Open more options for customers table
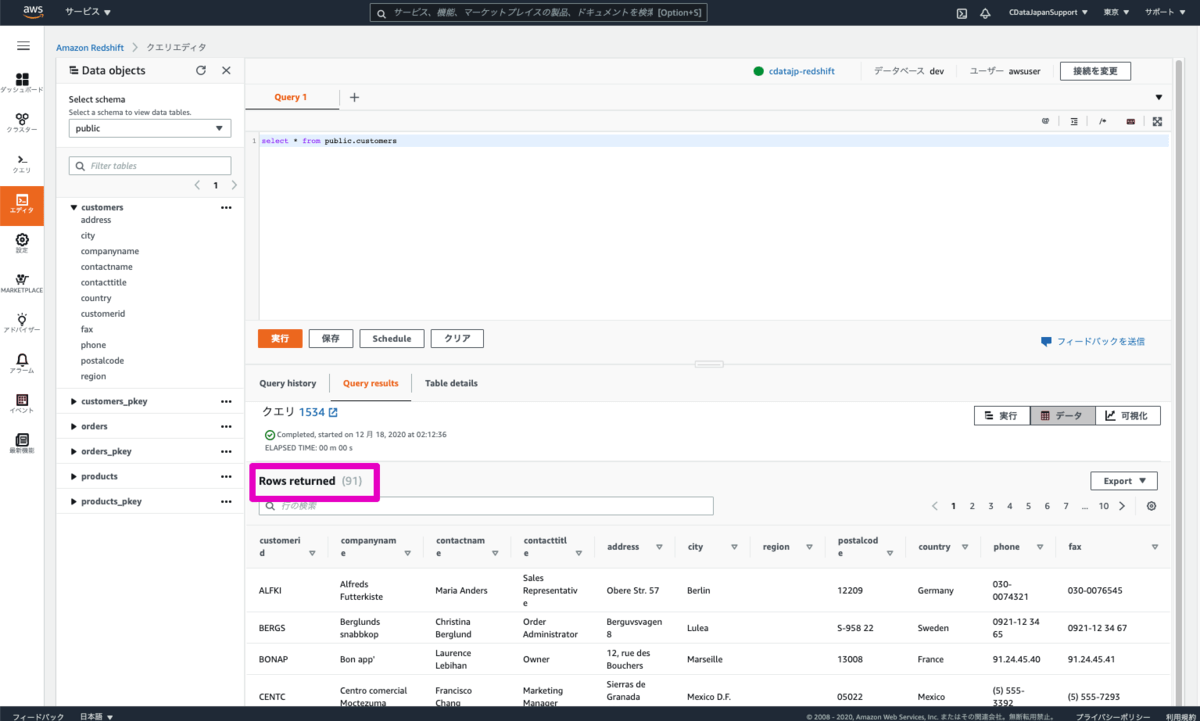This screenshot has width=1200, height=721. pos(226,208)
